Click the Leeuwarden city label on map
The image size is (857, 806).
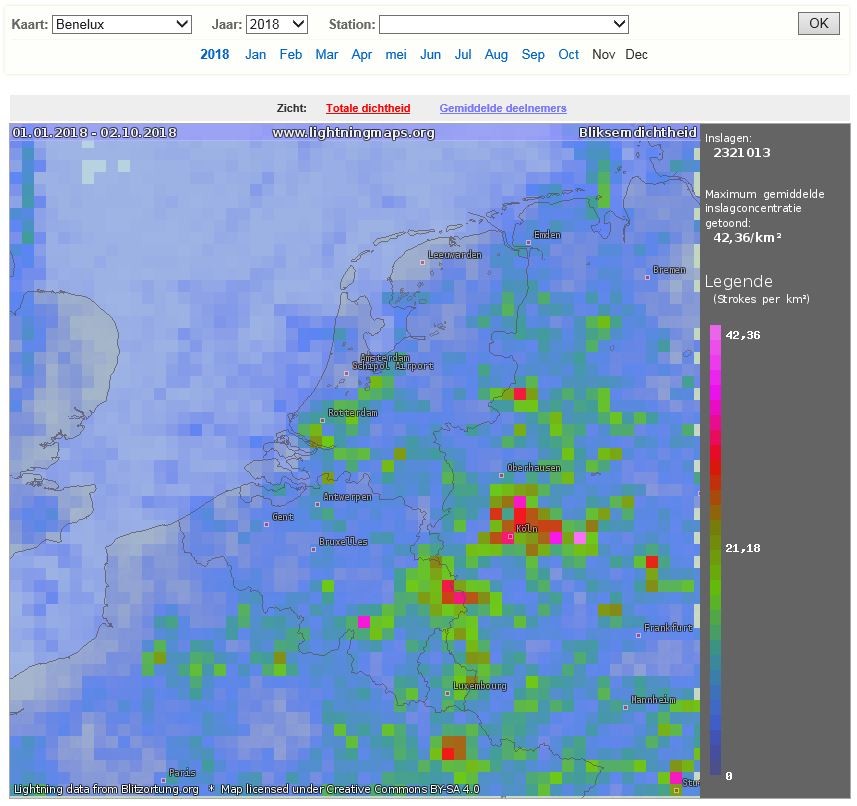(455, 255)
